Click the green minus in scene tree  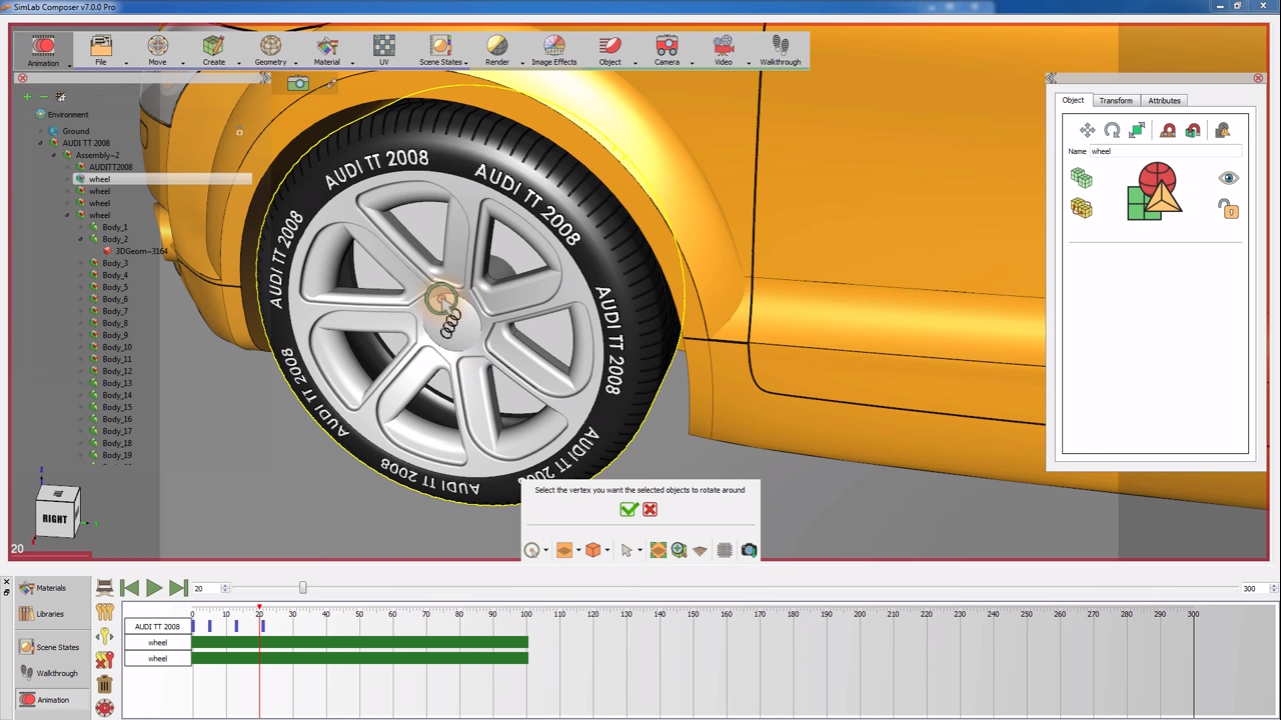point(43,97)
